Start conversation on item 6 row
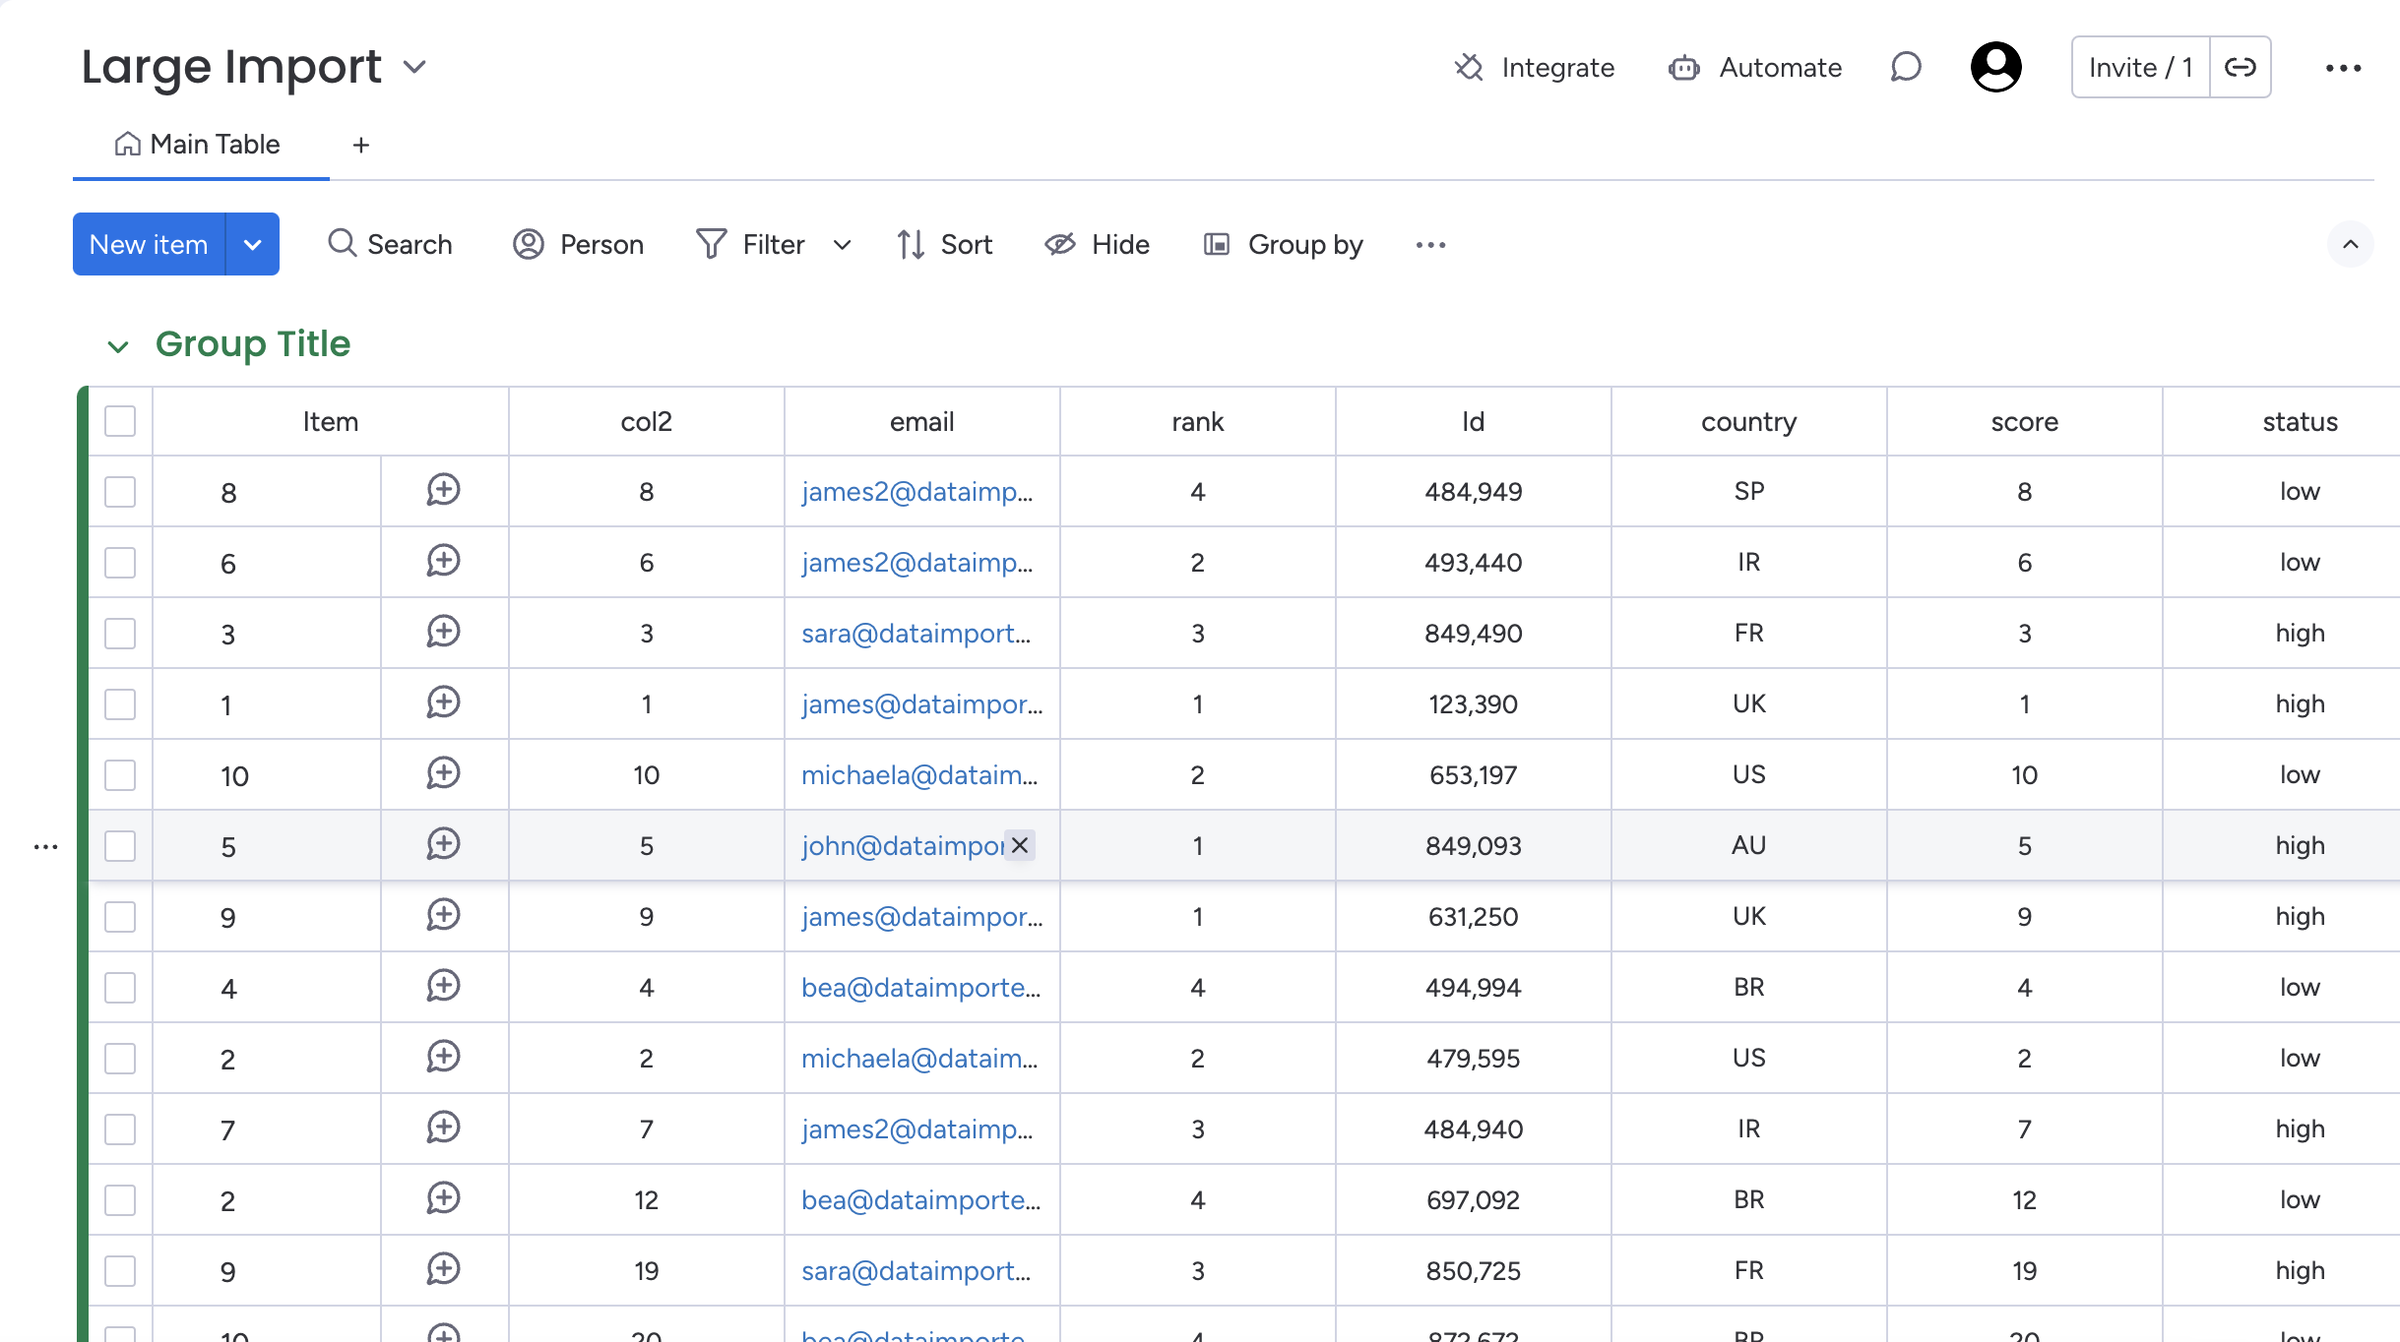 click(443, 561)
